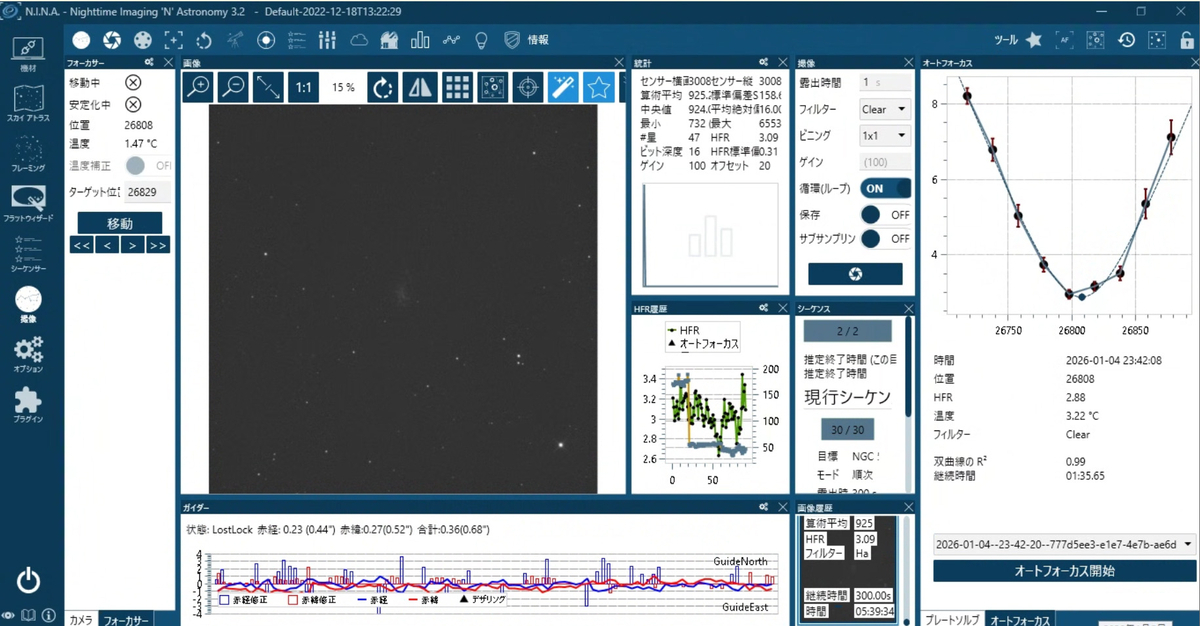Open the 1x1 binning dropdown
The height and width of the screenshot is (626, 1200).
point(885,135)
